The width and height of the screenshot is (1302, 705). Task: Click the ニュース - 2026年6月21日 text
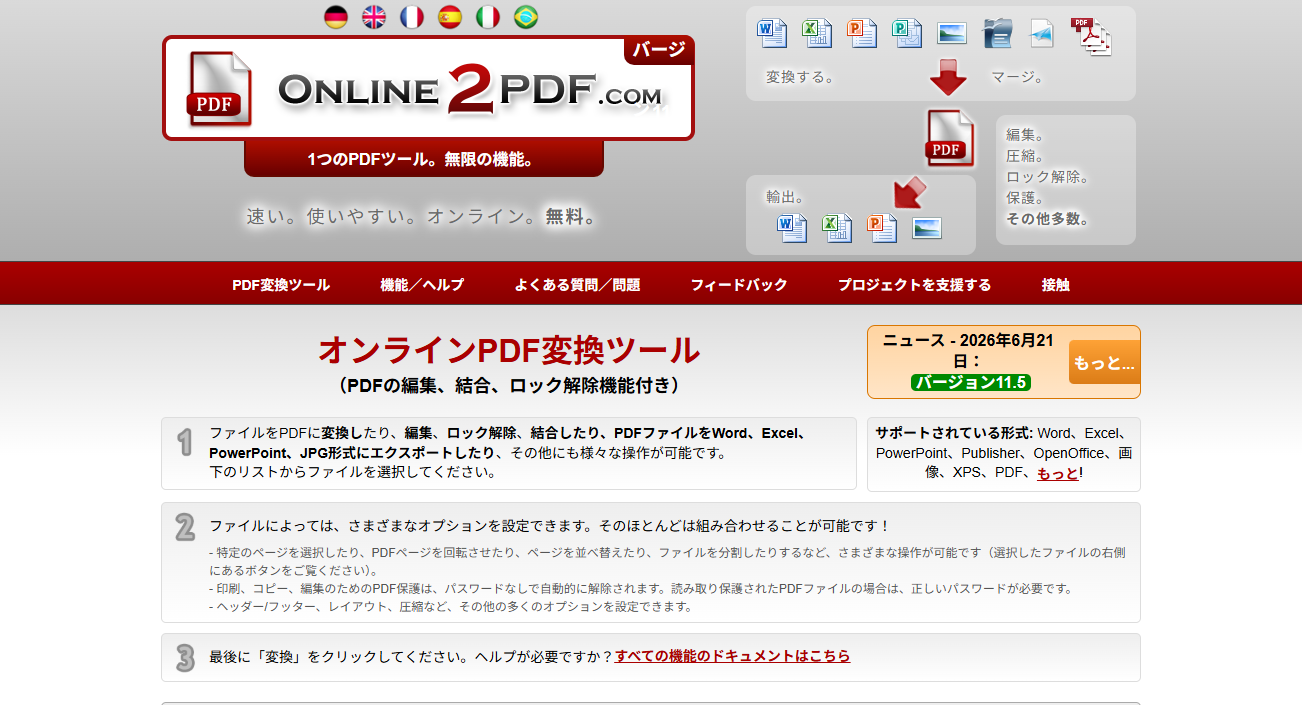point(968,350)
